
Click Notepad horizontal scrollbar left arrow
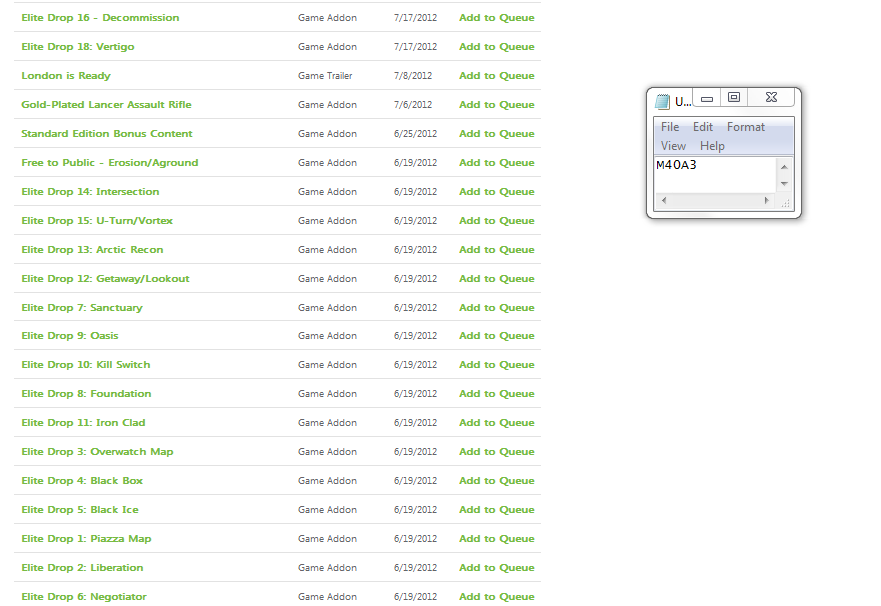point(664,201)
